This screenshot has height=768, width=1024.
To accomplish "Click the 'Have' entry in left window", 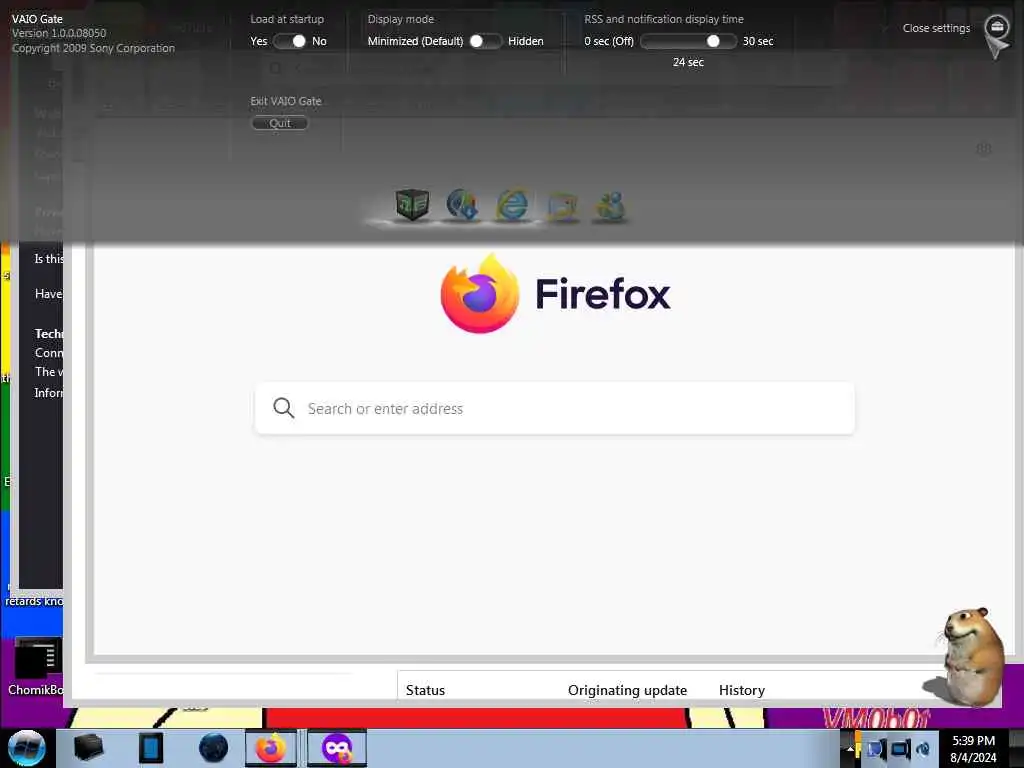I will [x=49, y=294].
